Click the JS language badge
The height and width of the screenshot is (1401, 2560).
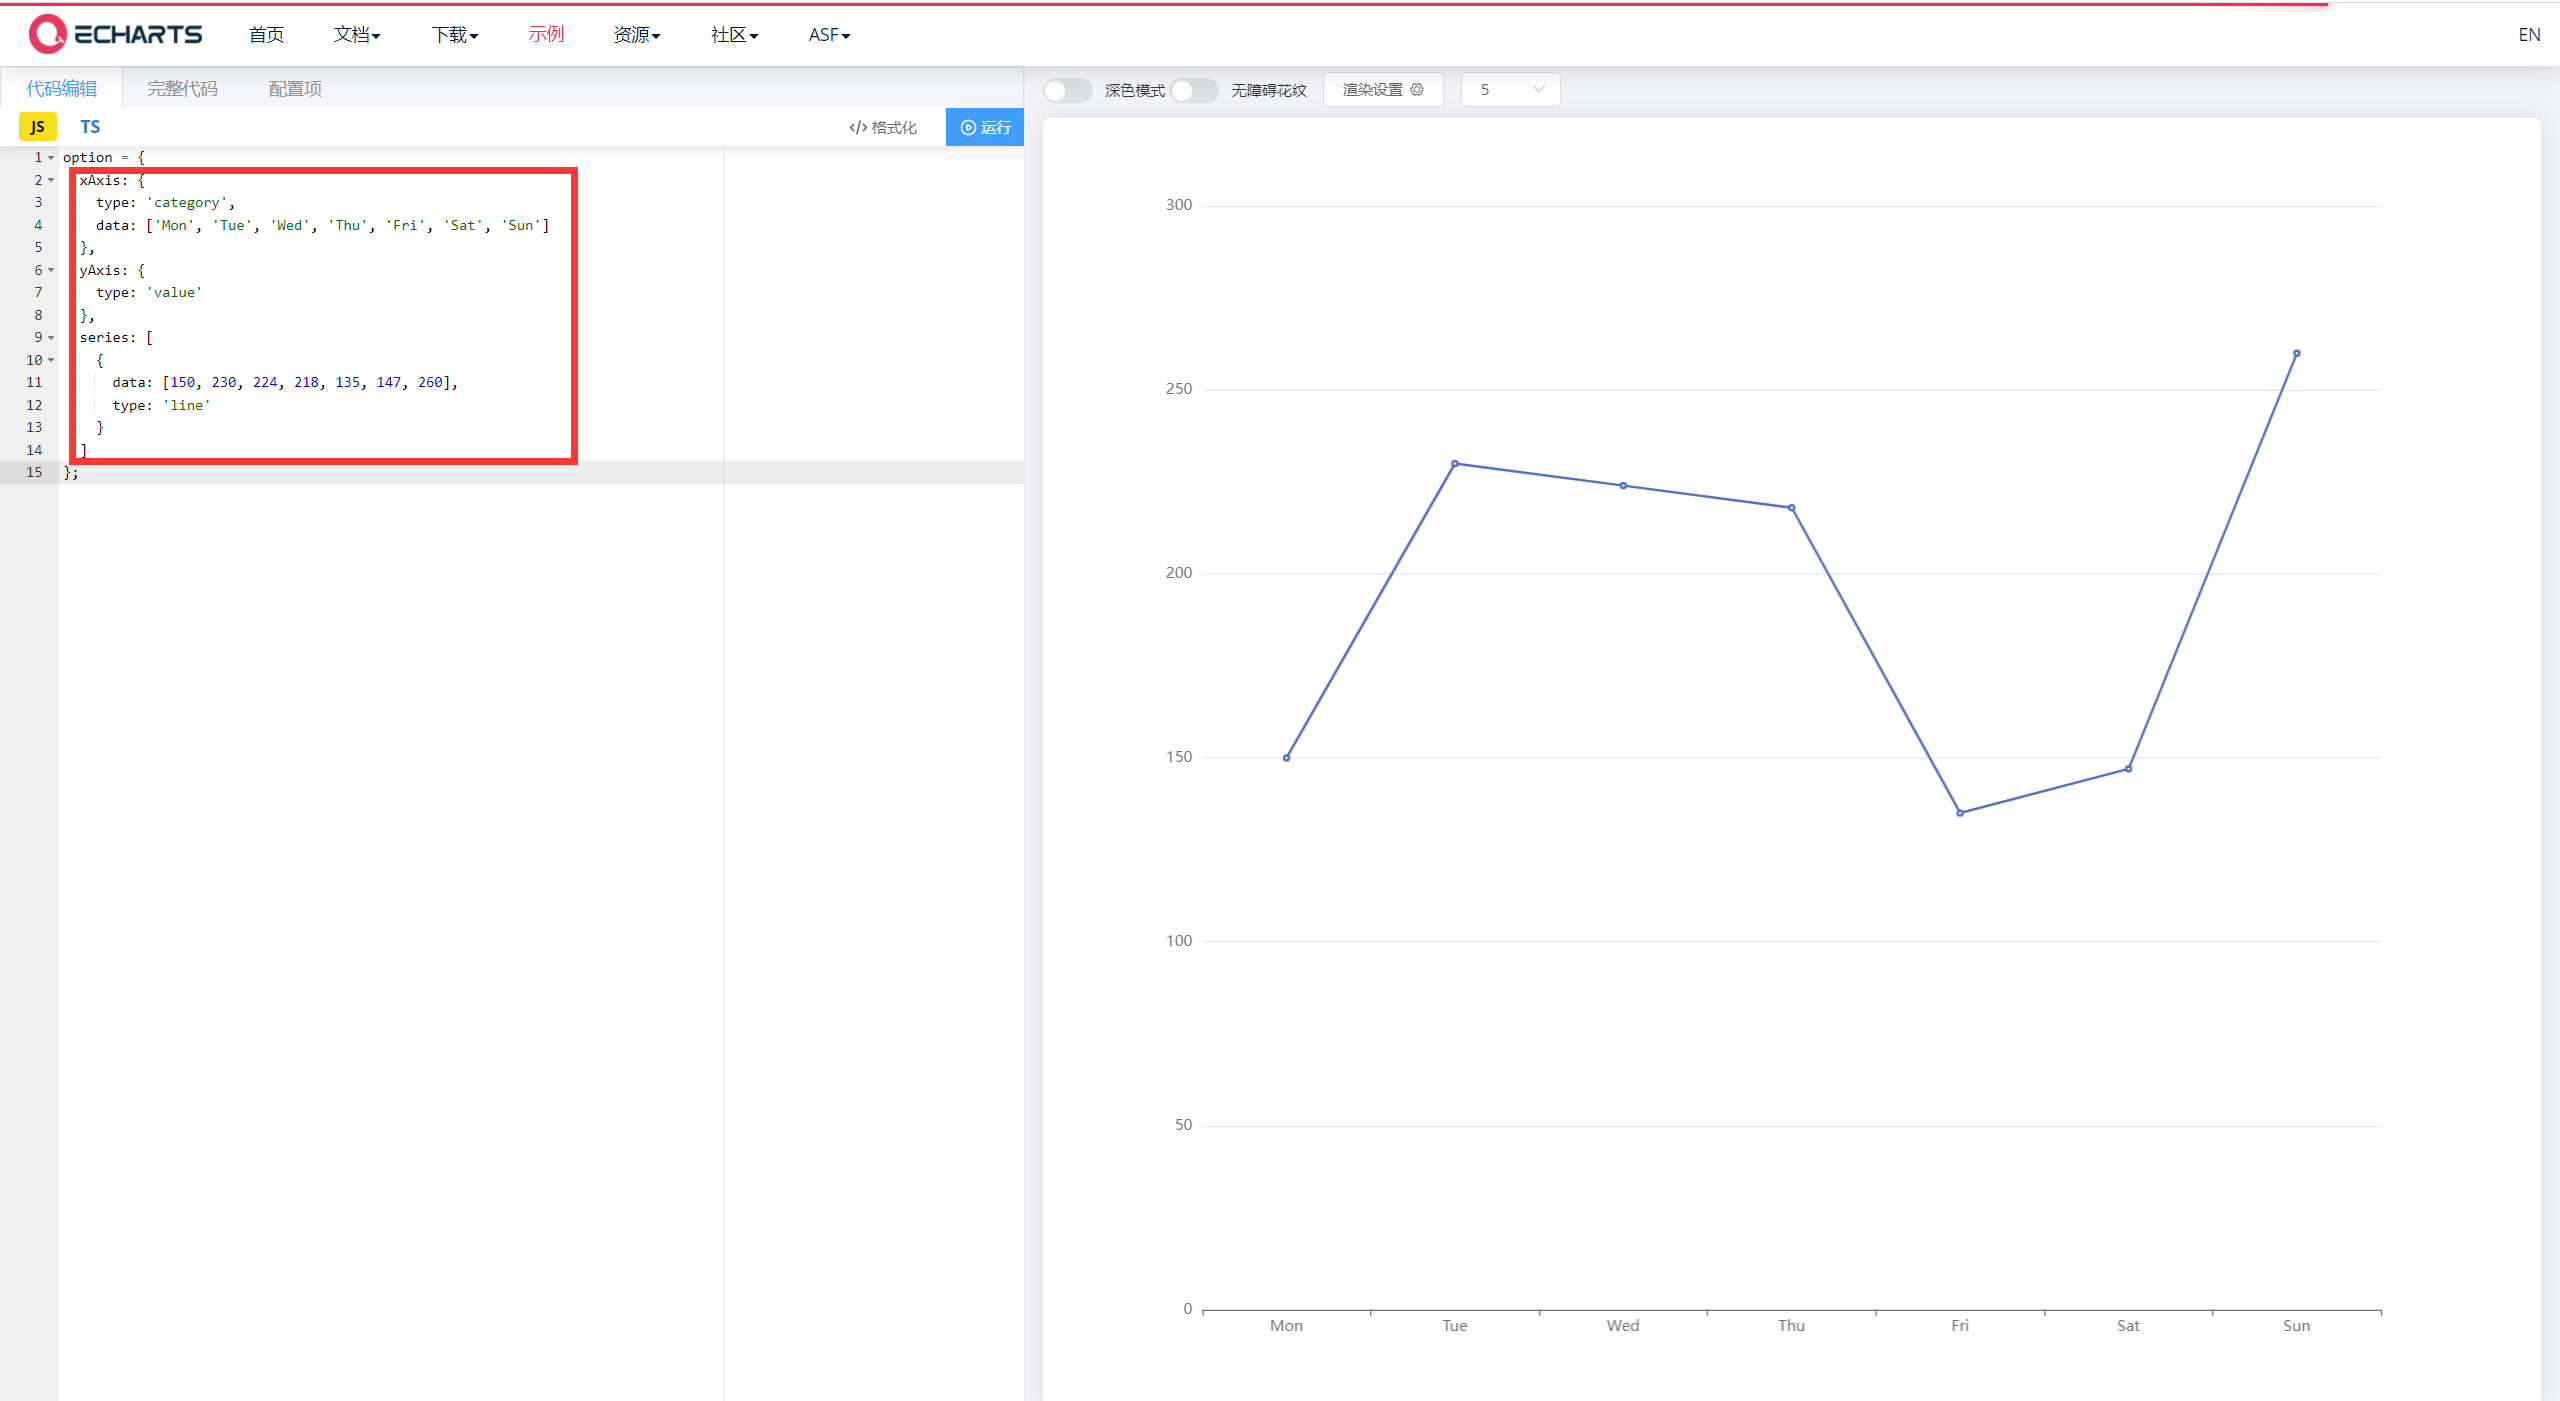[38, 127]
